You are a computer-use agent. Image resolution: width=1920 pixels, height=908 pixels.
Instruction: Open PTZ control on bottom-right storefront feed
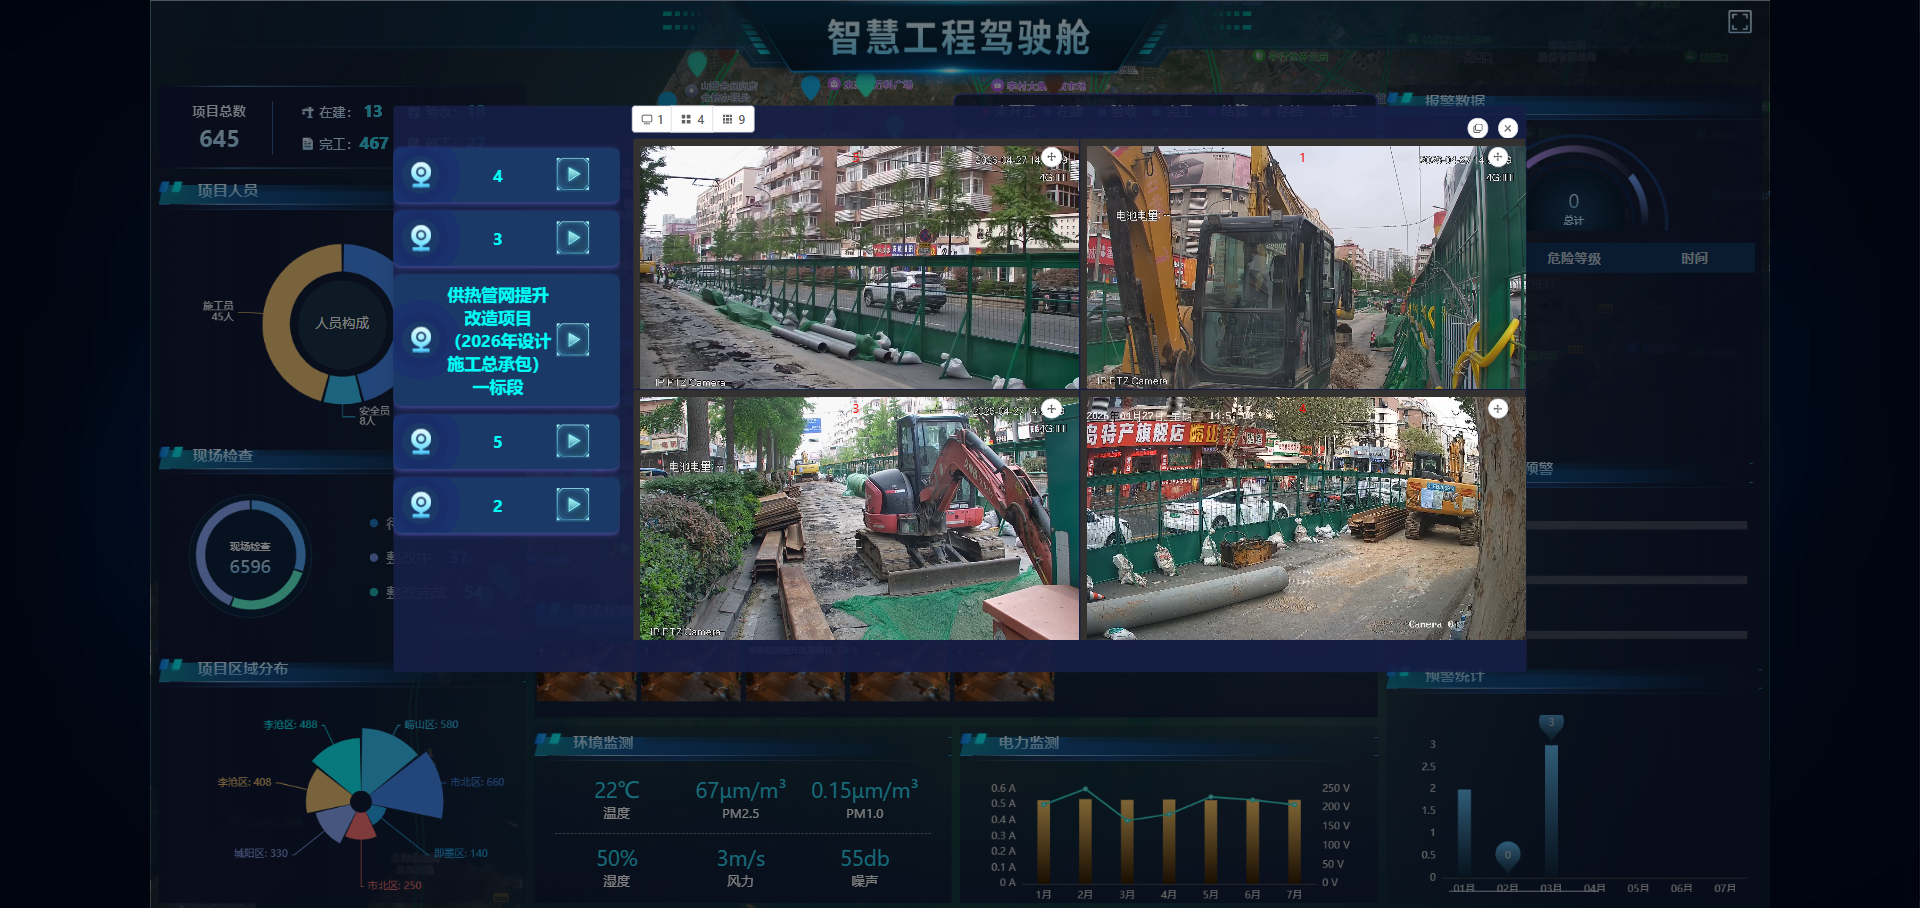(1497, 408)
